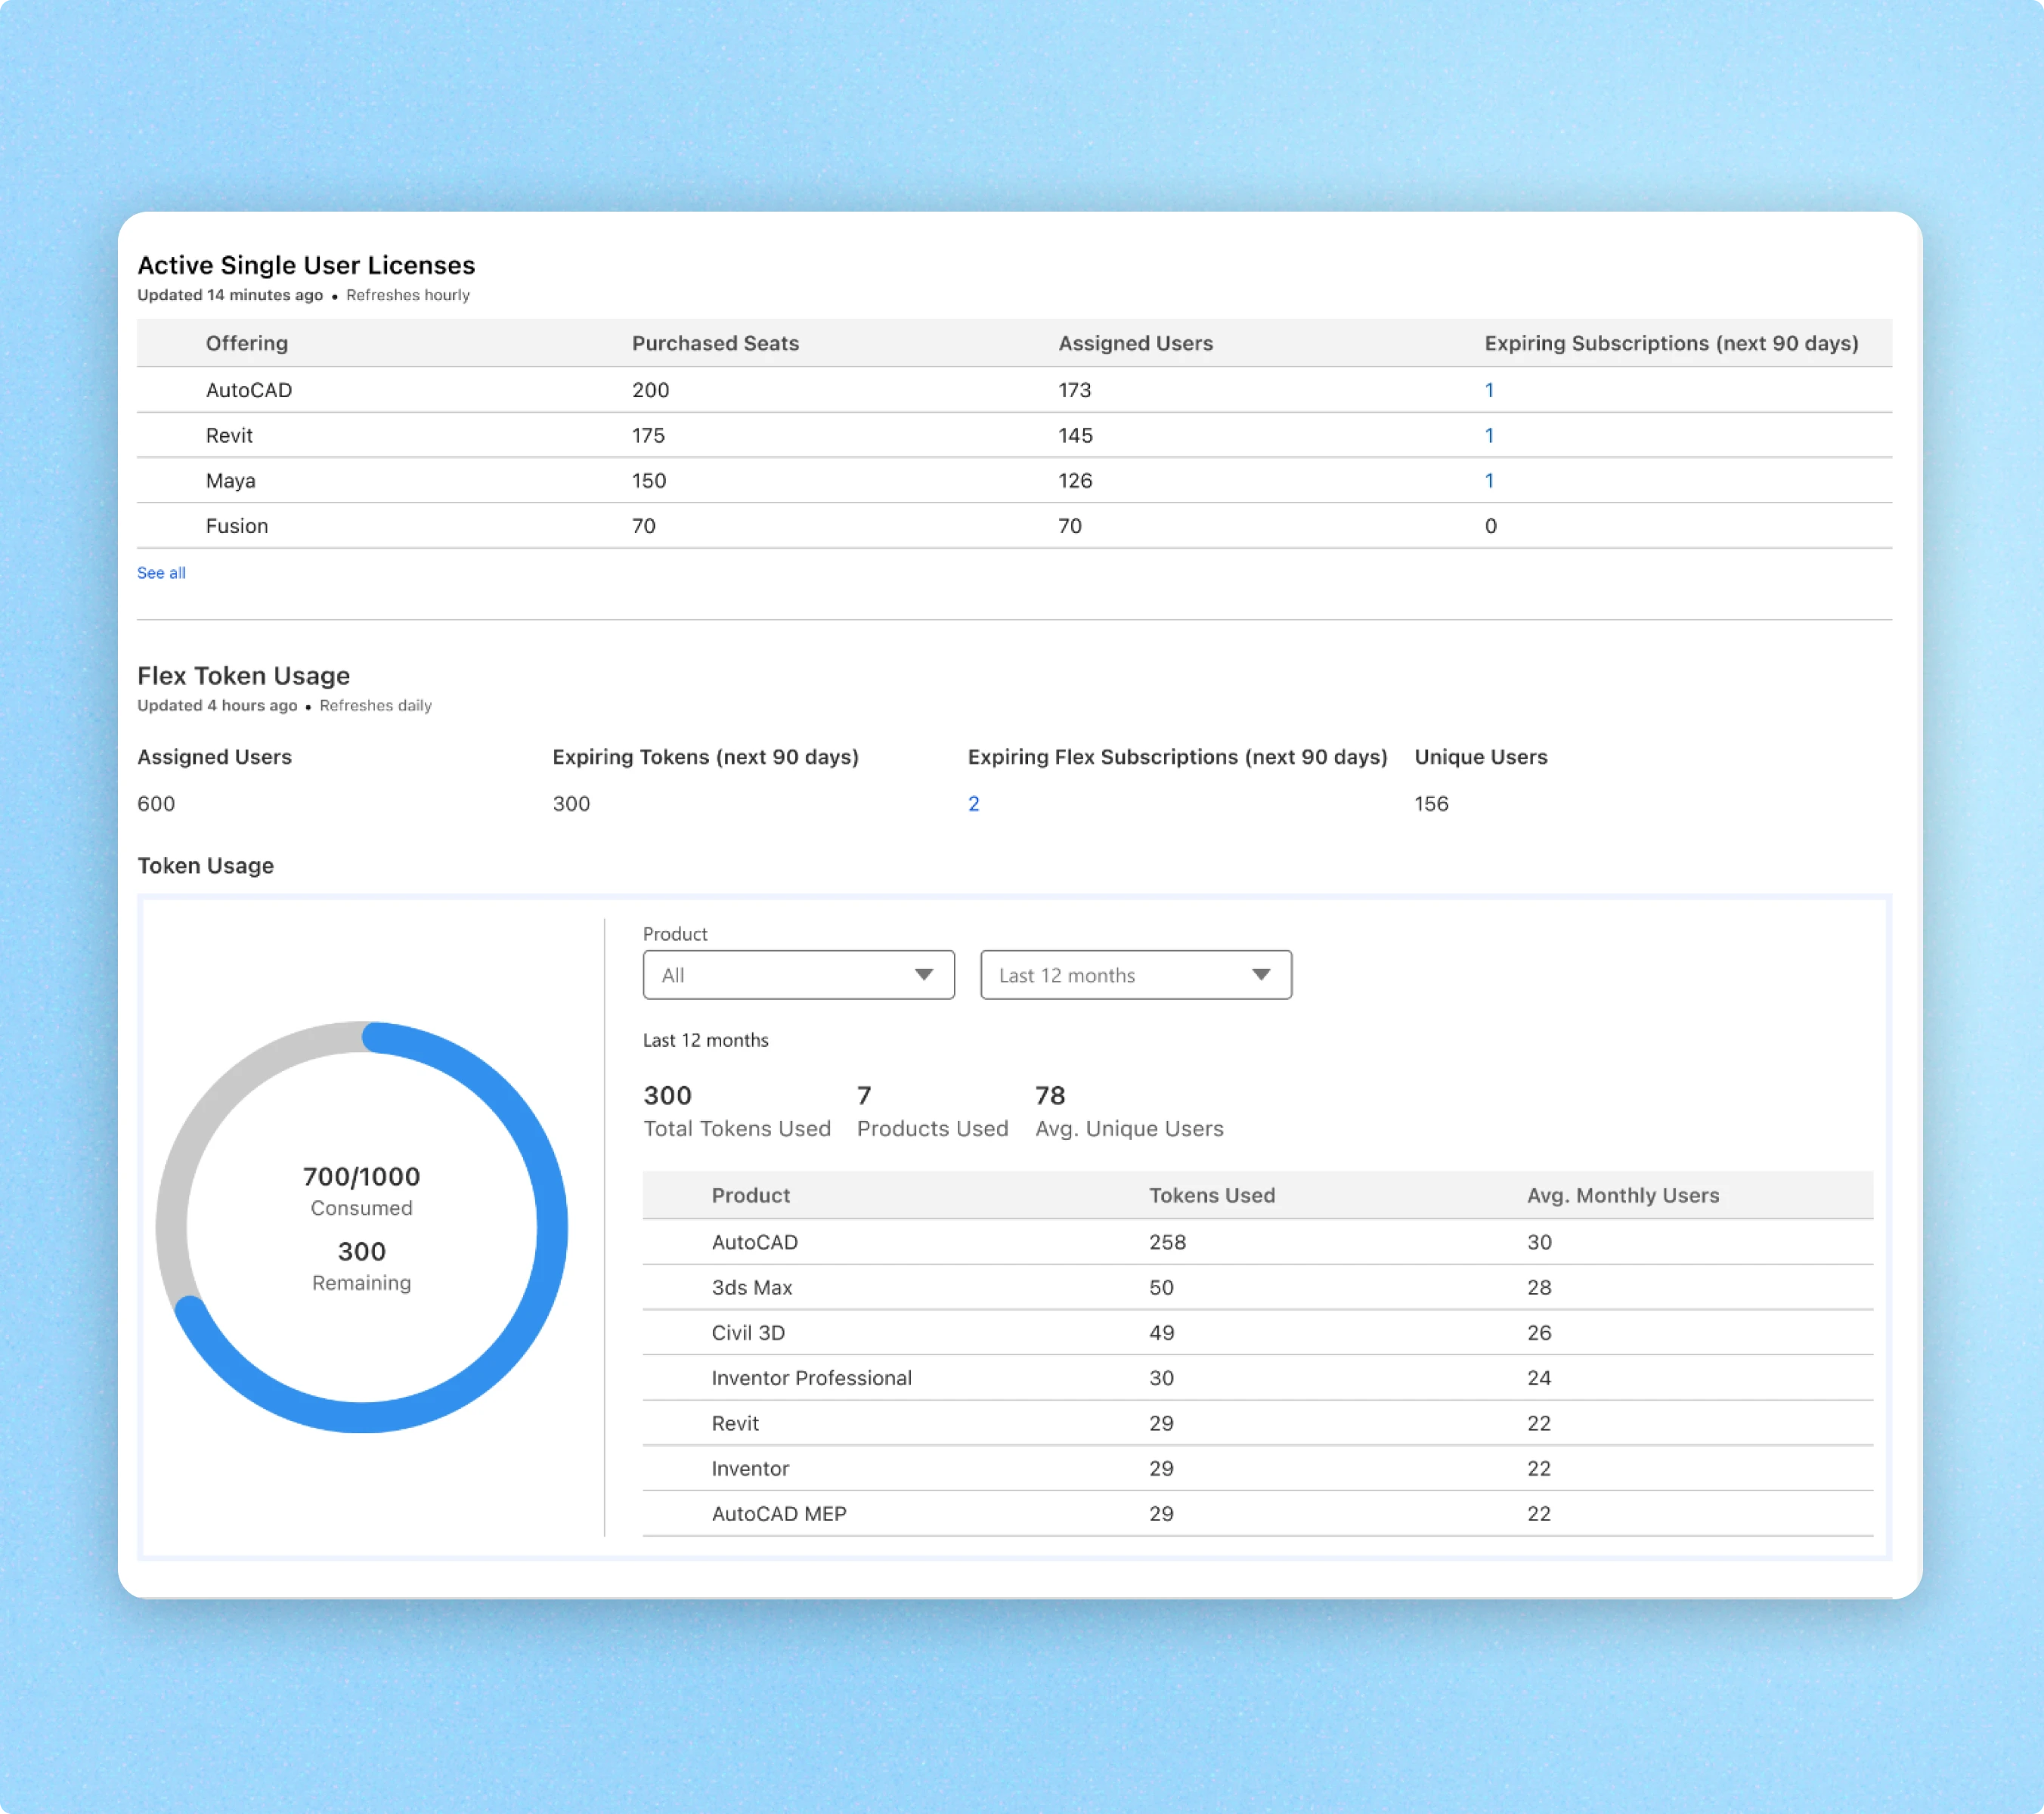Click the Tokens Used column header
This screenshot has width=2044, height=1814.
tap(1212, 1195)
